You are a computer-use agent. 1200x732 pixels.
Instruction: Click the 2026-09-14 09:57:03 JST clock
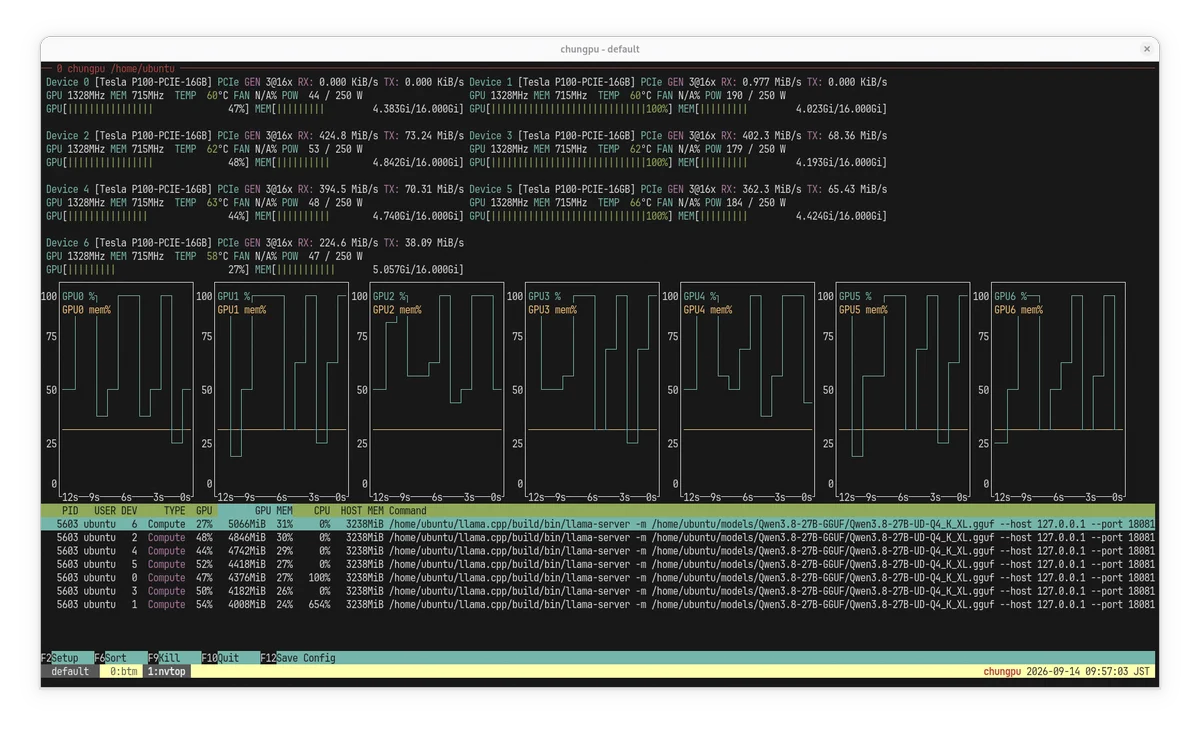point(1088,672)
